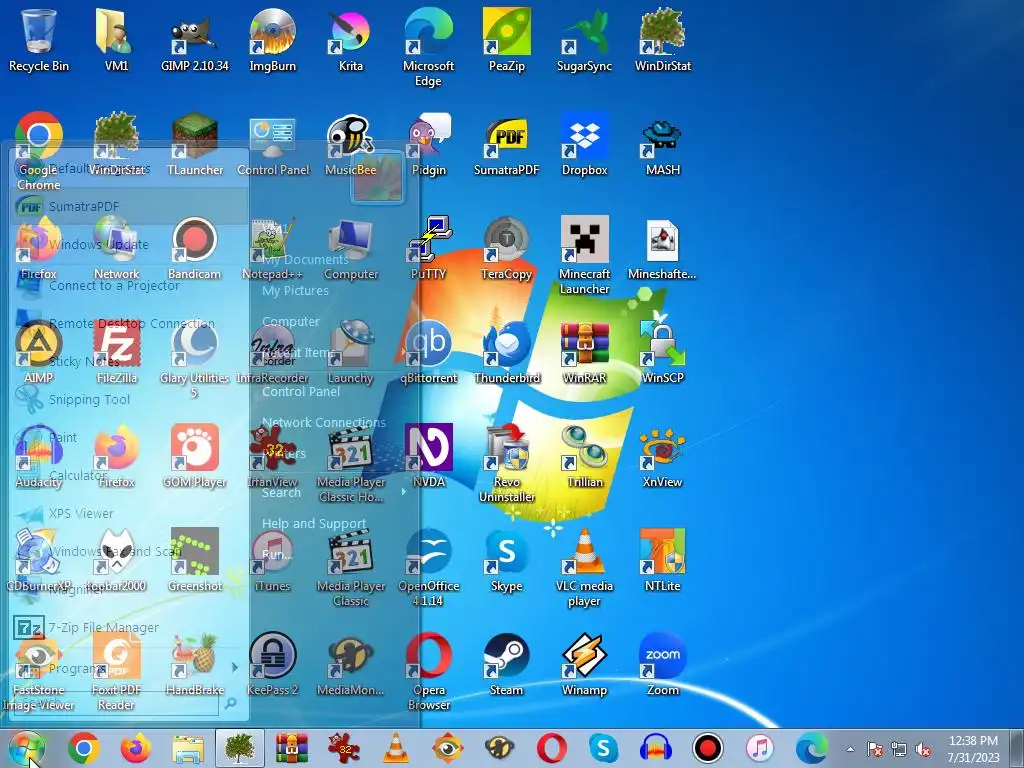The width and height of the screenshot is (1024, 768).
Task: Open GOM Player desktop icon
Action: coord(195,456)
